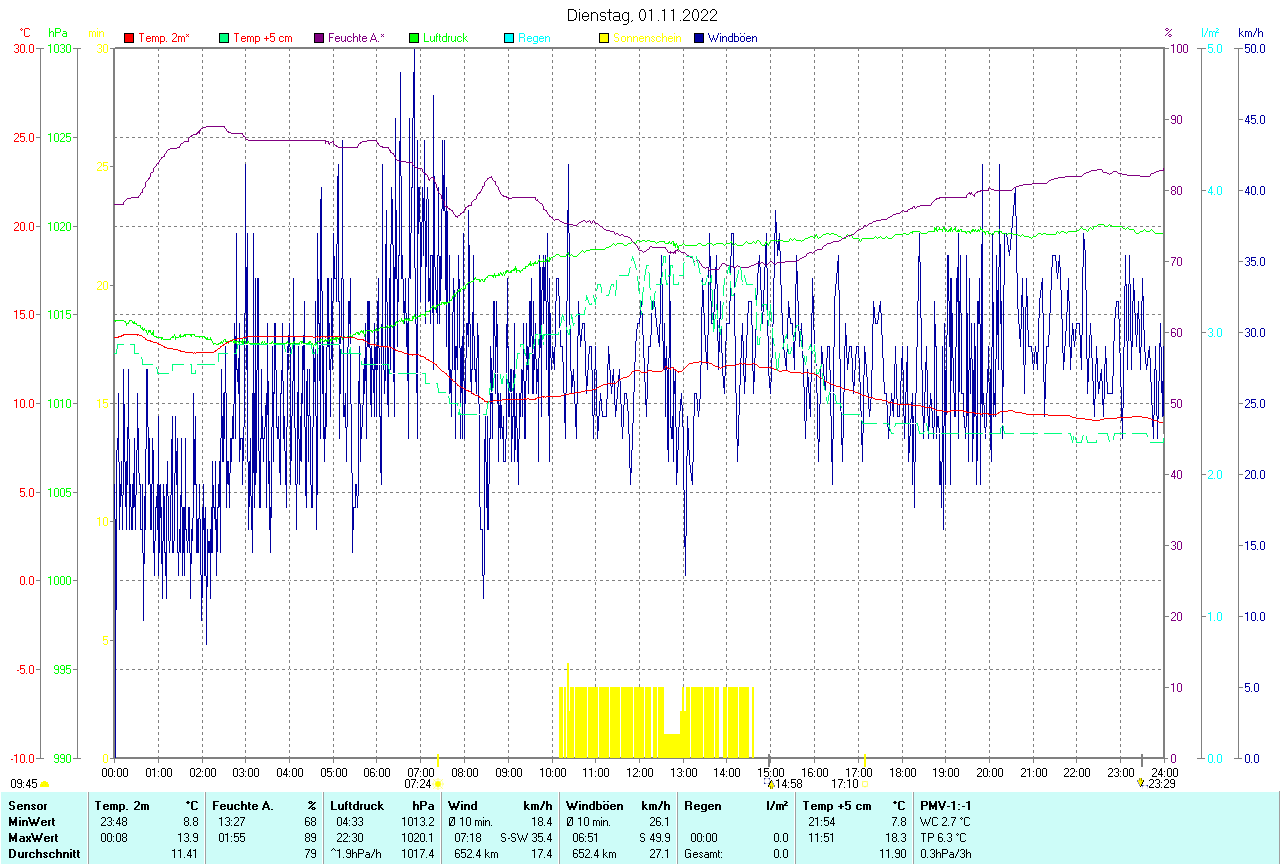The width and height of the screenshot is (1280, 864).
Task: Click the bright green Luftdruck legend swatch
Action: tap(414, 38)
